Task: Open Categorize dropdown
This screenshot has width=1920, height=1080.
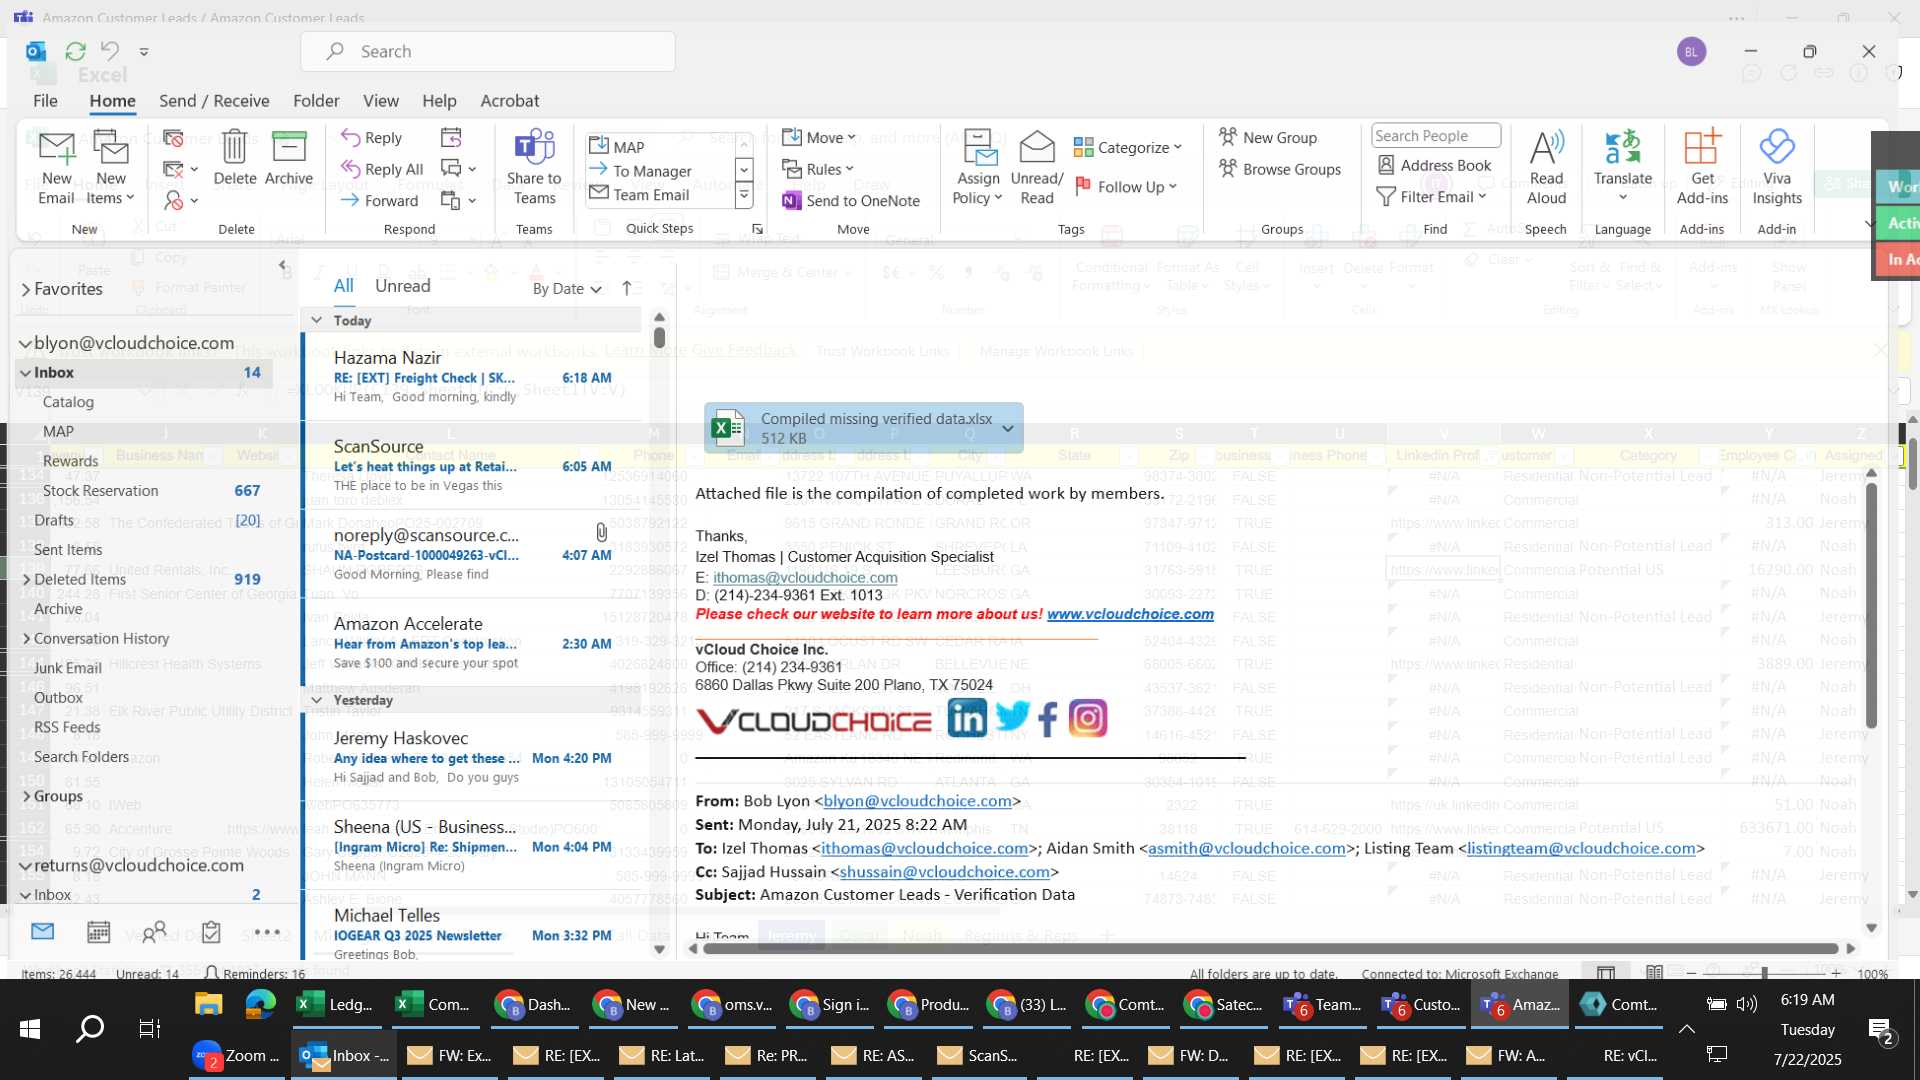Action: coord(1128,147)
